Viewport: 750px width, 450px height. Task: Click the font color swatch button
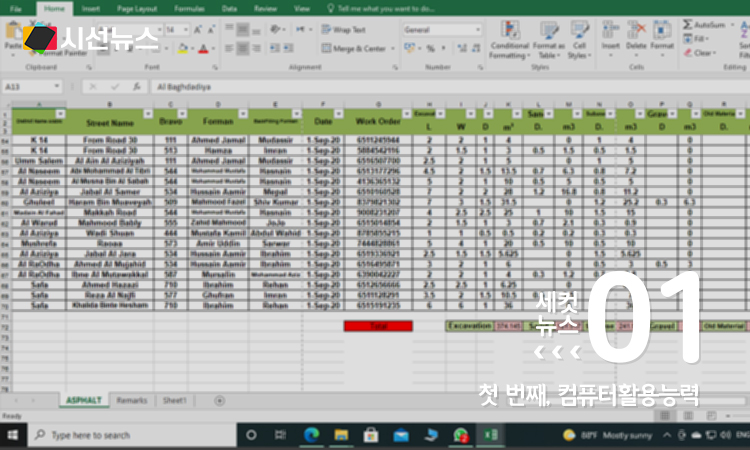[203, 48]
